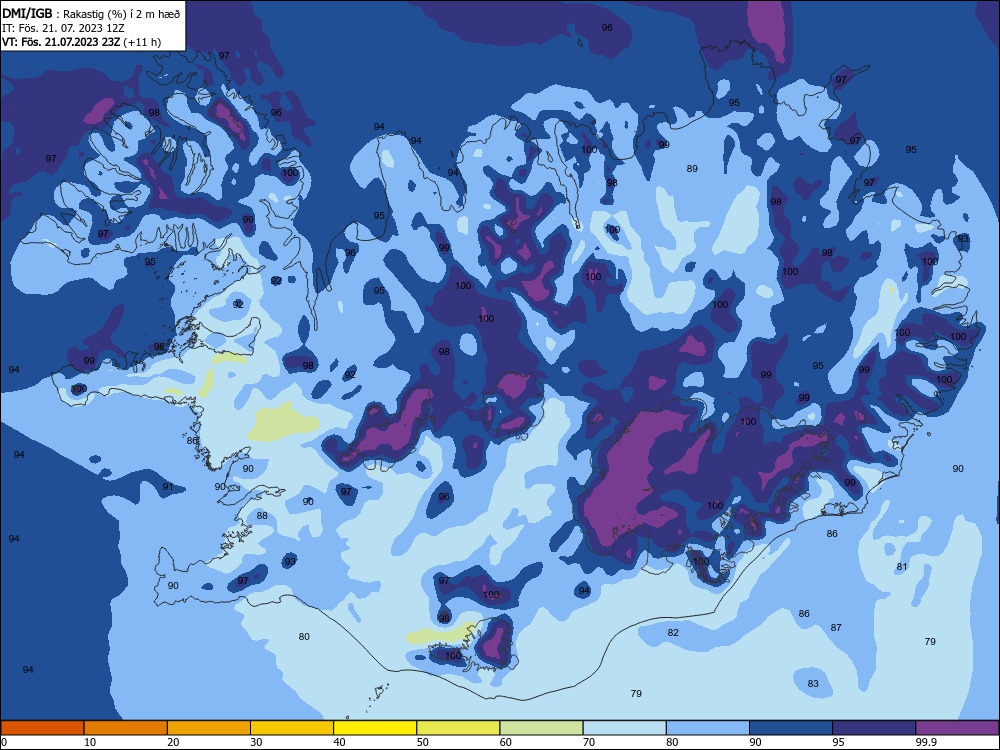Click the legend tick label 20
1000x750 pixels.
(173, 742)
